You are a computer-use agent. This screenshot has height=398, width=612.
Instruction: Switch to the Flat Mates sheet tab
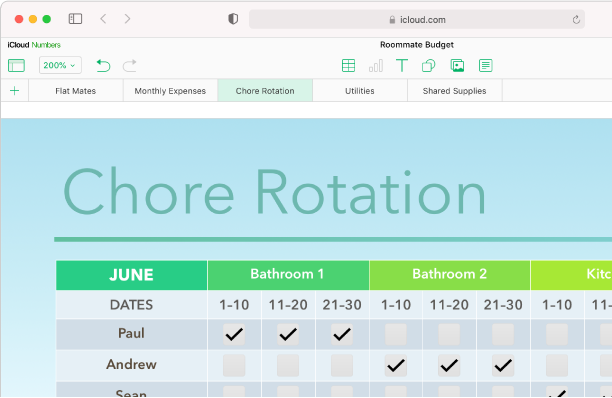coord(76,91)
